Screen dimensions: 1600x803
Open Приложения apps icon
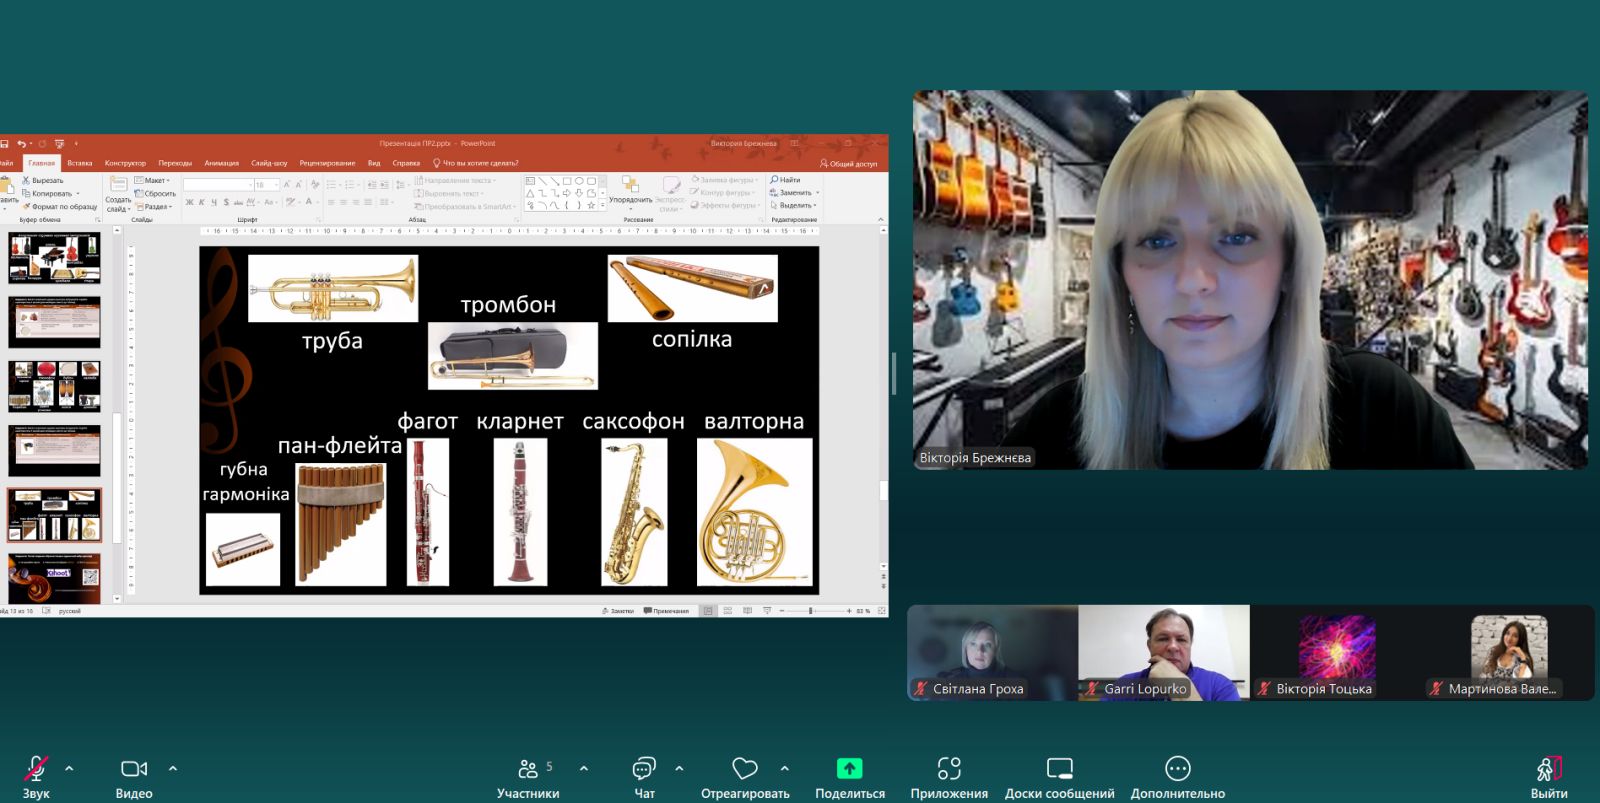tap(948, 770)
